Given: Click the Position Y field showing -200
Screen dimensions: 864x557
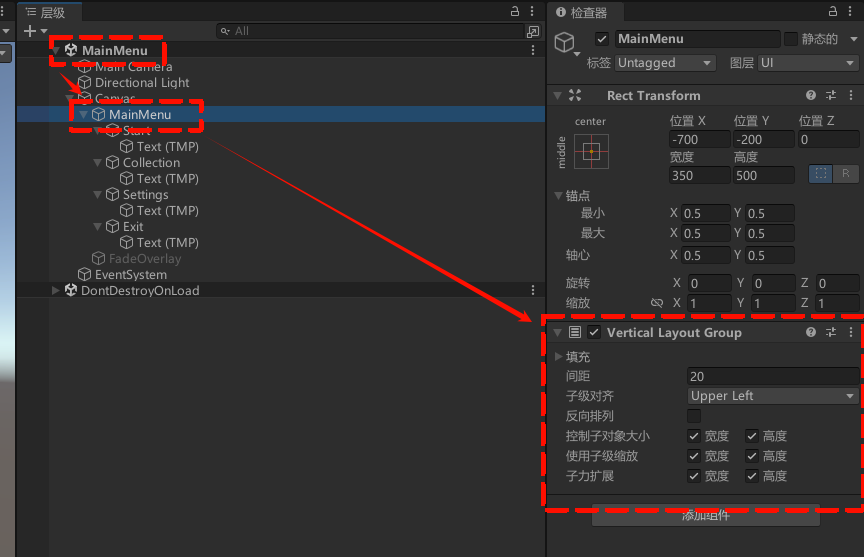Looking at the screenshot, I should pos(763,139).
